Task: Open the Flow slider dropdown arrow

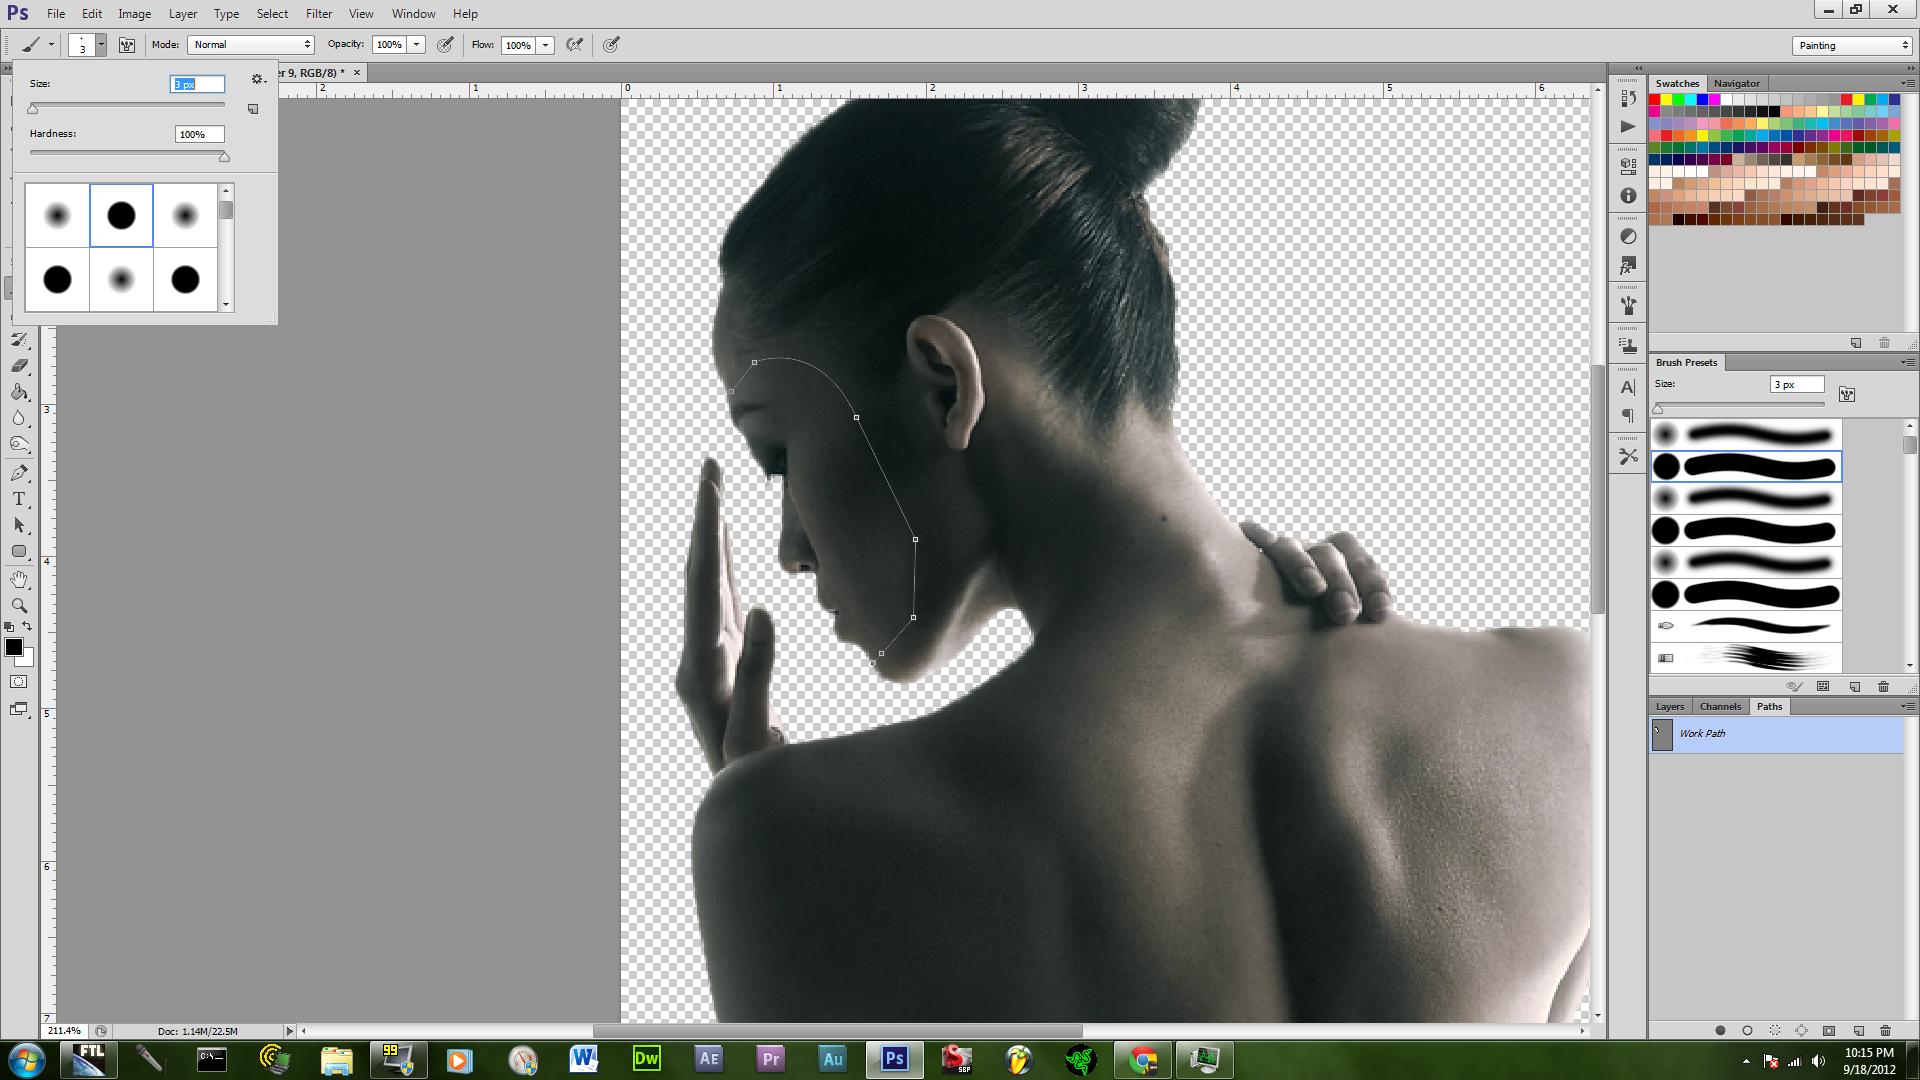Action: (546, 45)
